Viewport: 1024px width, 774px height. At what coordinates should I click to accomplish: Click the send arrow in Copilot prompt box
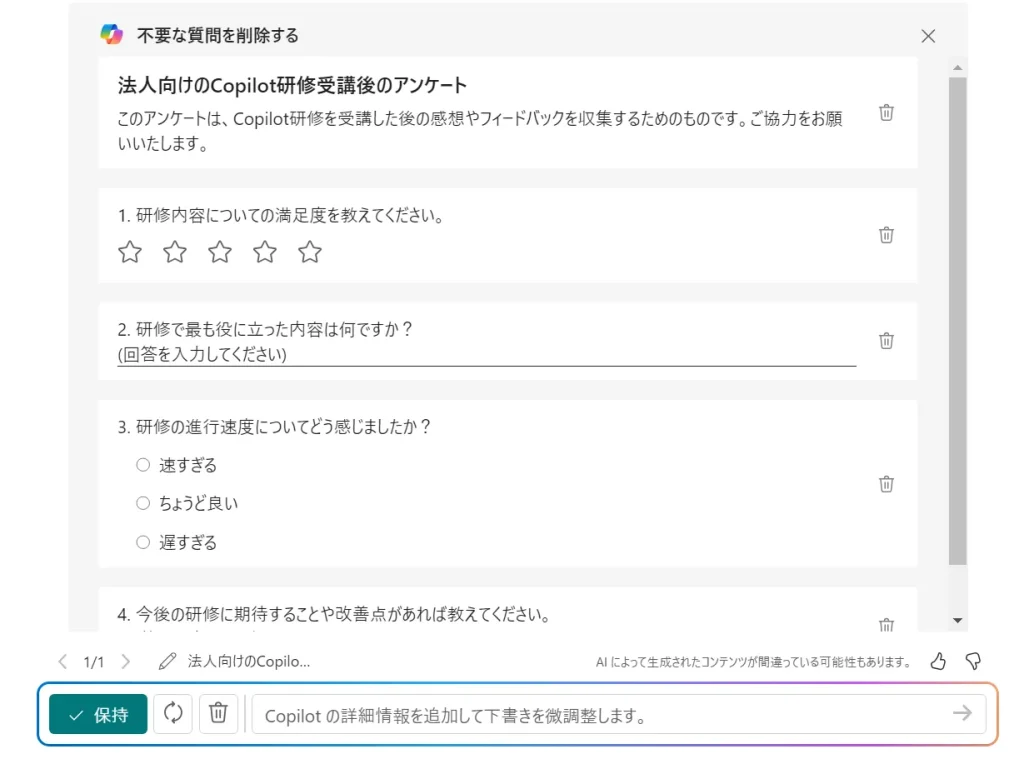pyautogui.click(x=962, y=714)
